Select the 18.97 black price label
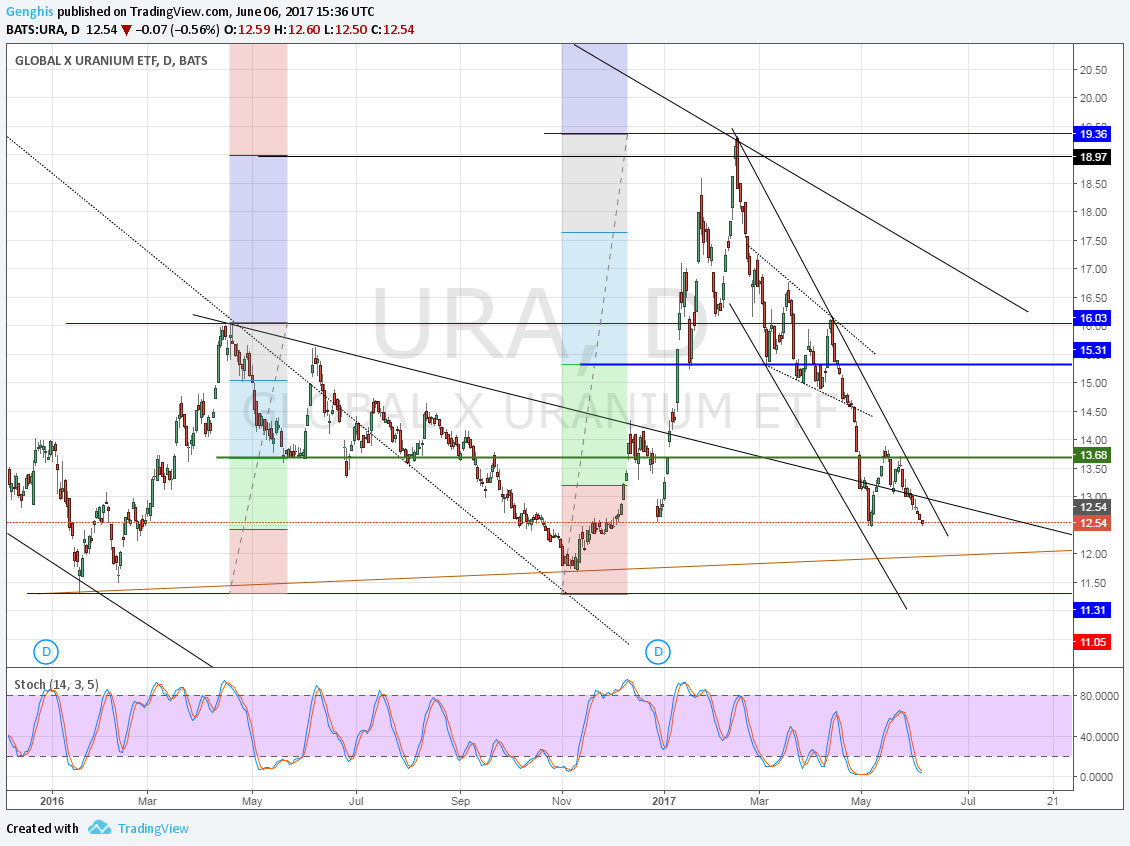The image size is (1130, 846). (1093, 157)
